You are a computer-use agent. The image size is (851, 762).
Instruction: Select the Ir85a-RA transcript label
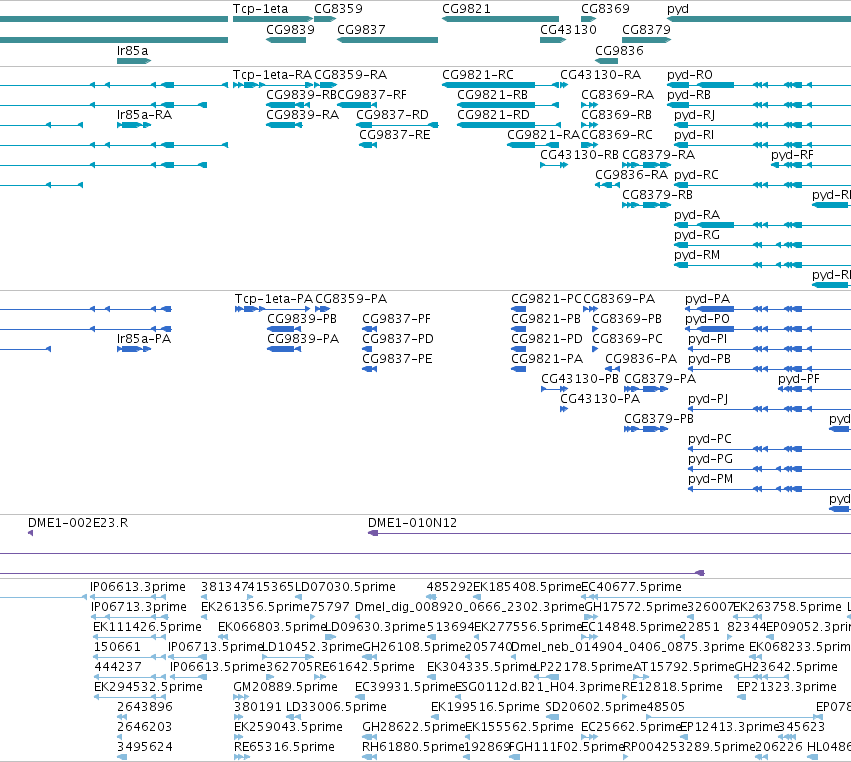(x=144, y=115)
